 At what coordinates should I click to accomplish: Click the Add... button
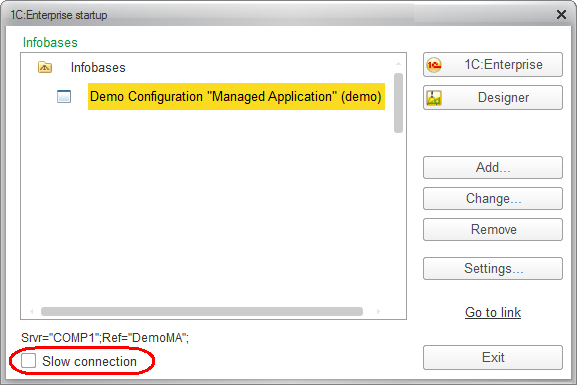pyautogui.click(x=493, y=167)
